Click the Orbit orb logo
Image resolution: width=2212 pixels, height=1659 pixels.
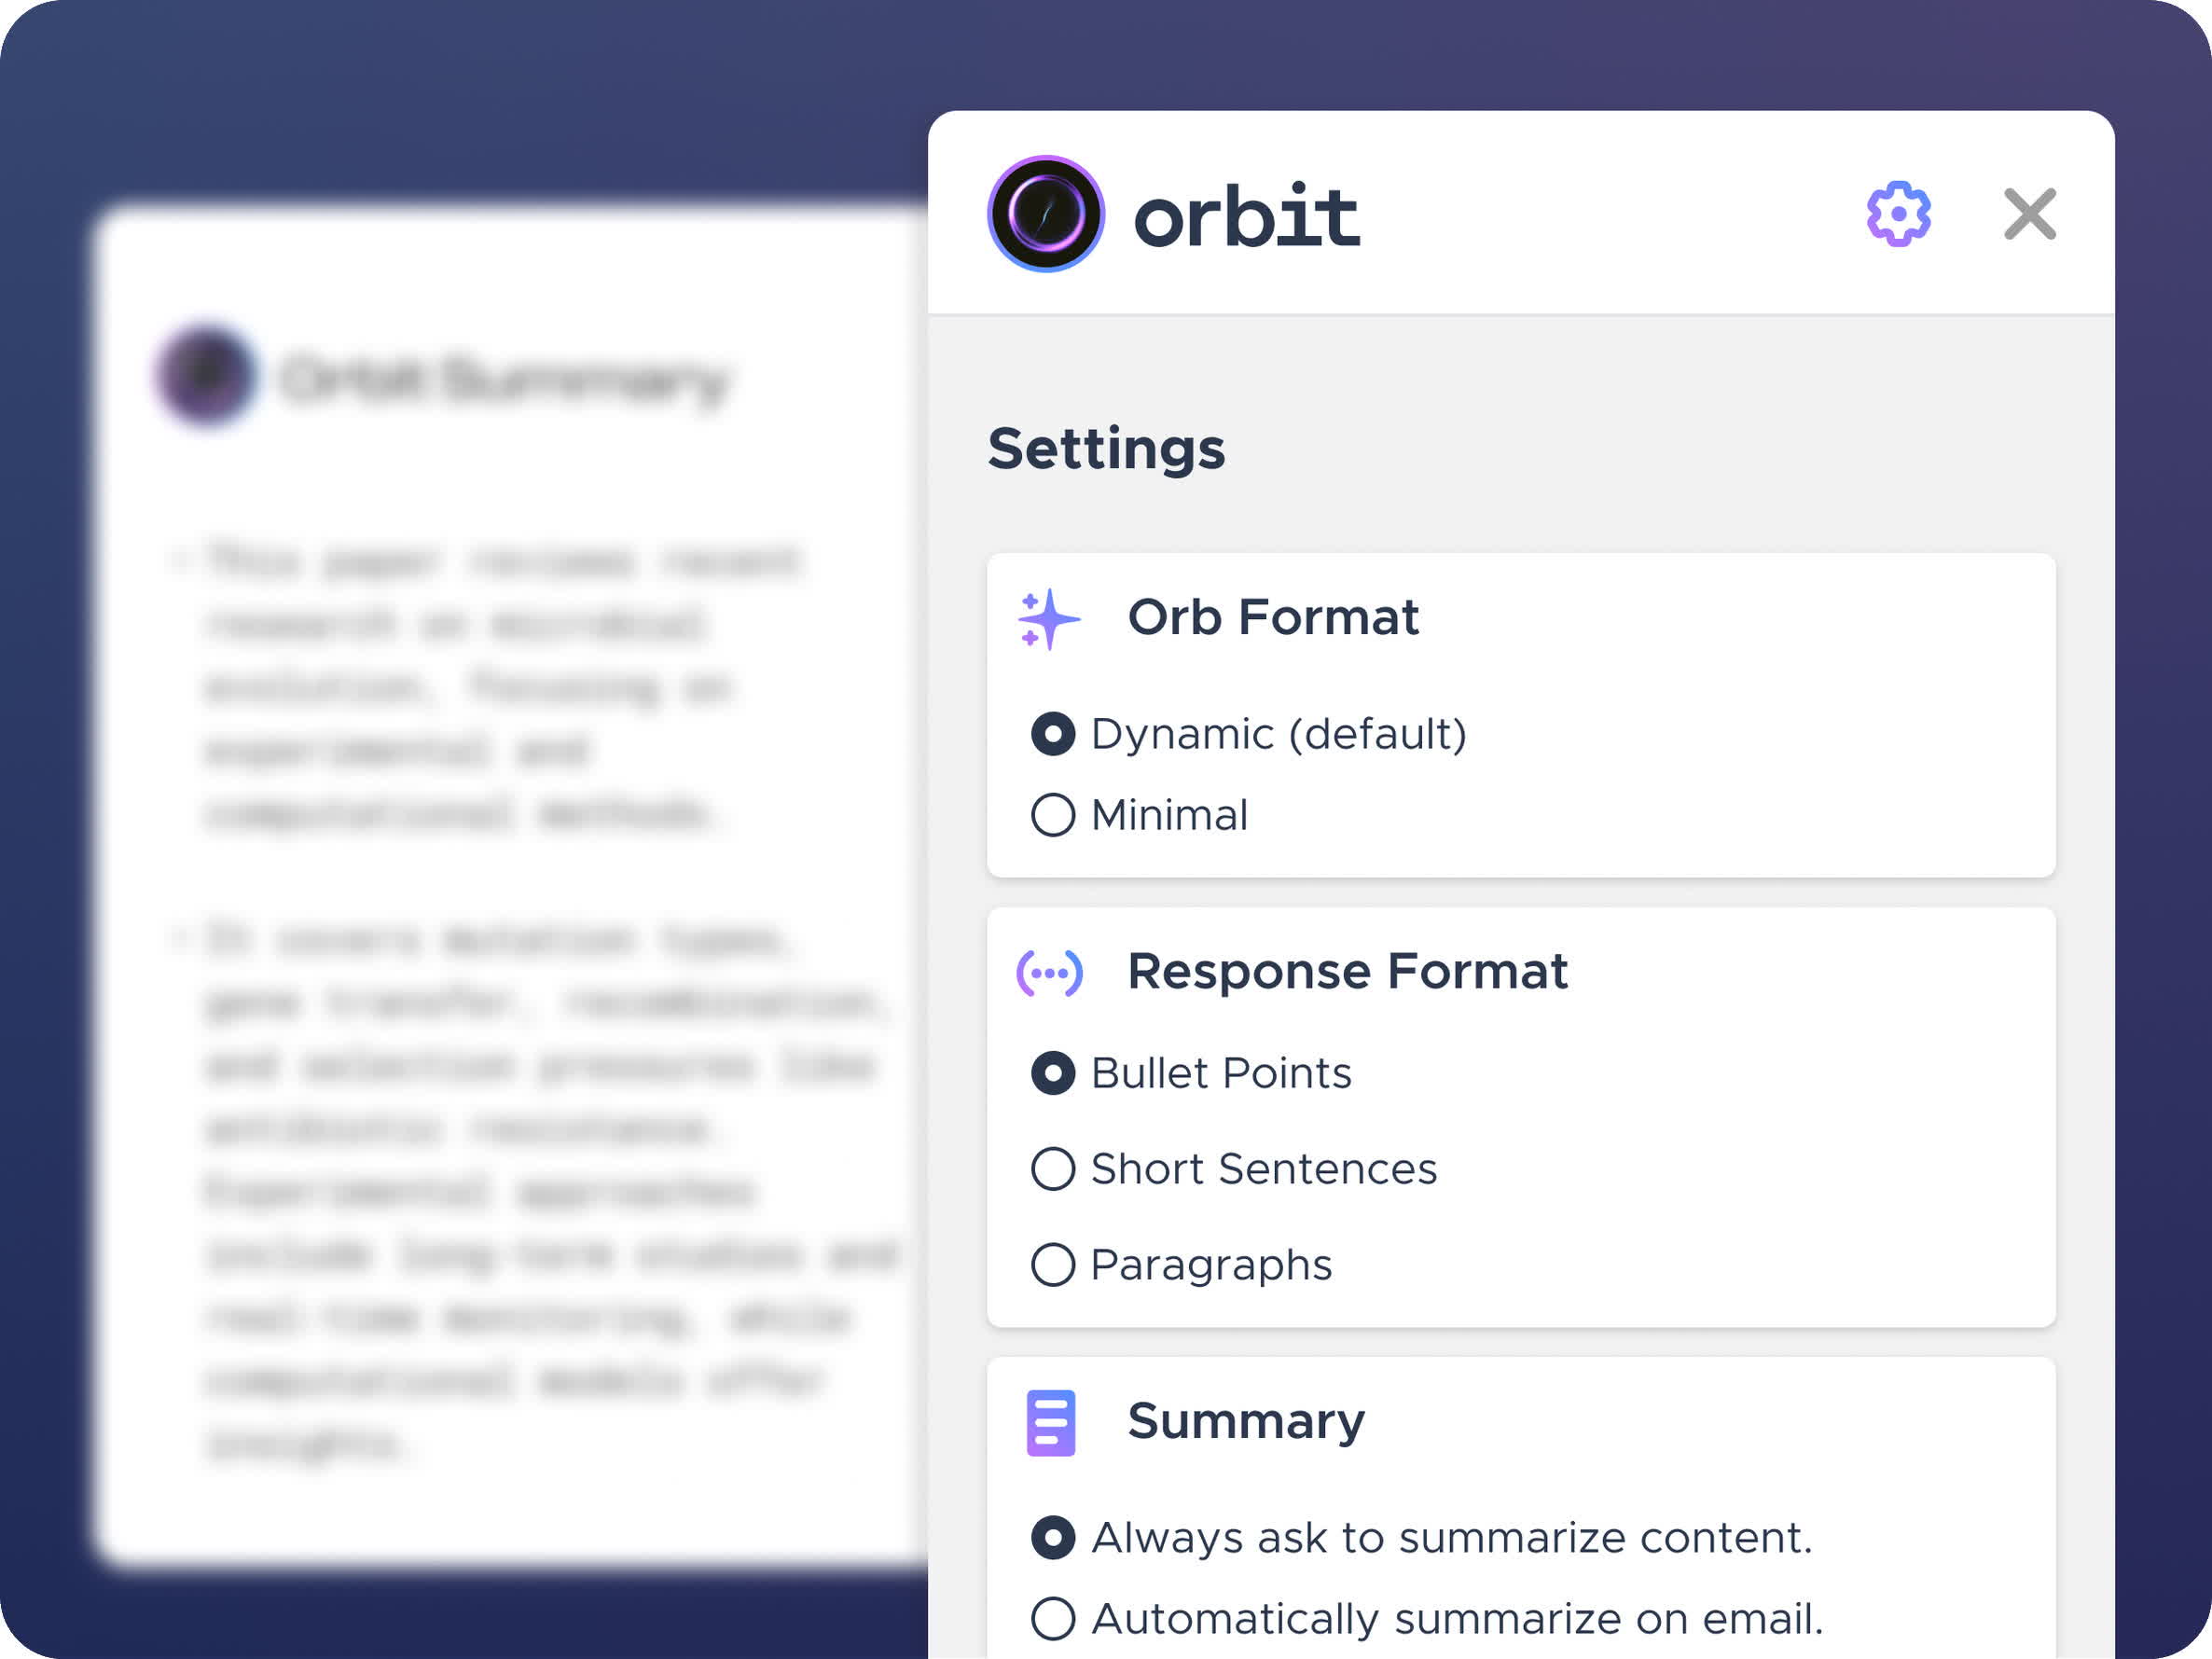tap(1046, 214)
